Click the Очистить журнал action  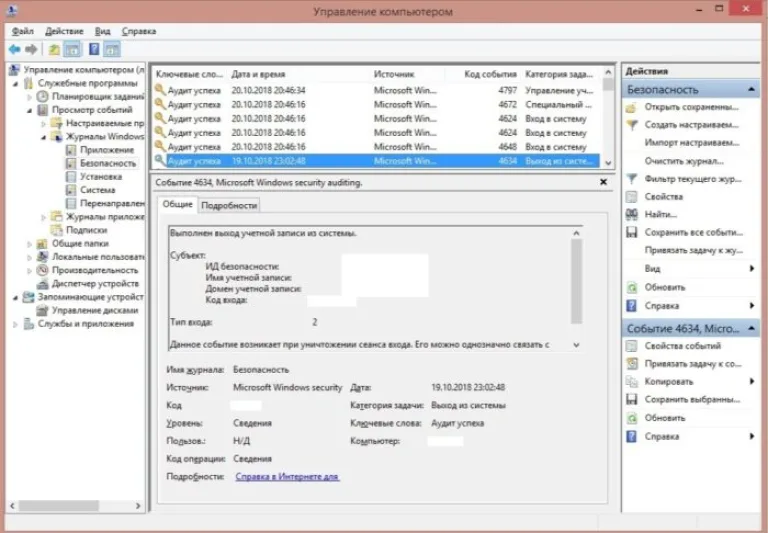(x=684, y=161)
